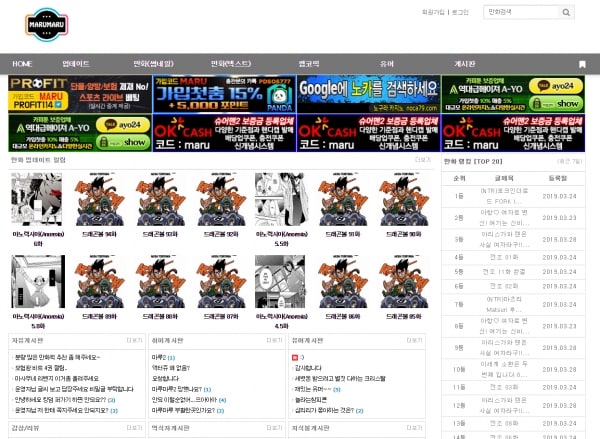Open the 드래곤볼 85화 thumbnail
Image resolution: width=600 pixels, height=439 pixels.
pos(404,282)
